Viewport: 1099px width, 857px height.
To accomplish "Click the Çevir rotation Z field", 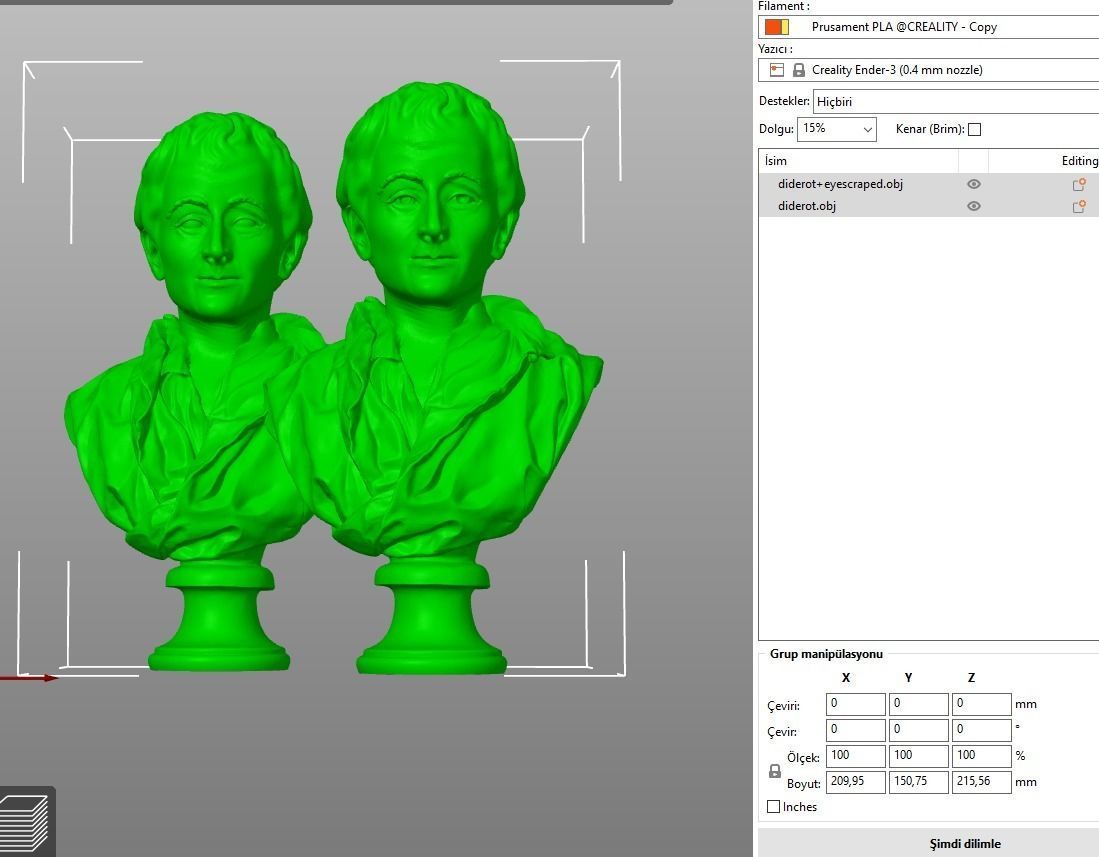I will point(981,730).
